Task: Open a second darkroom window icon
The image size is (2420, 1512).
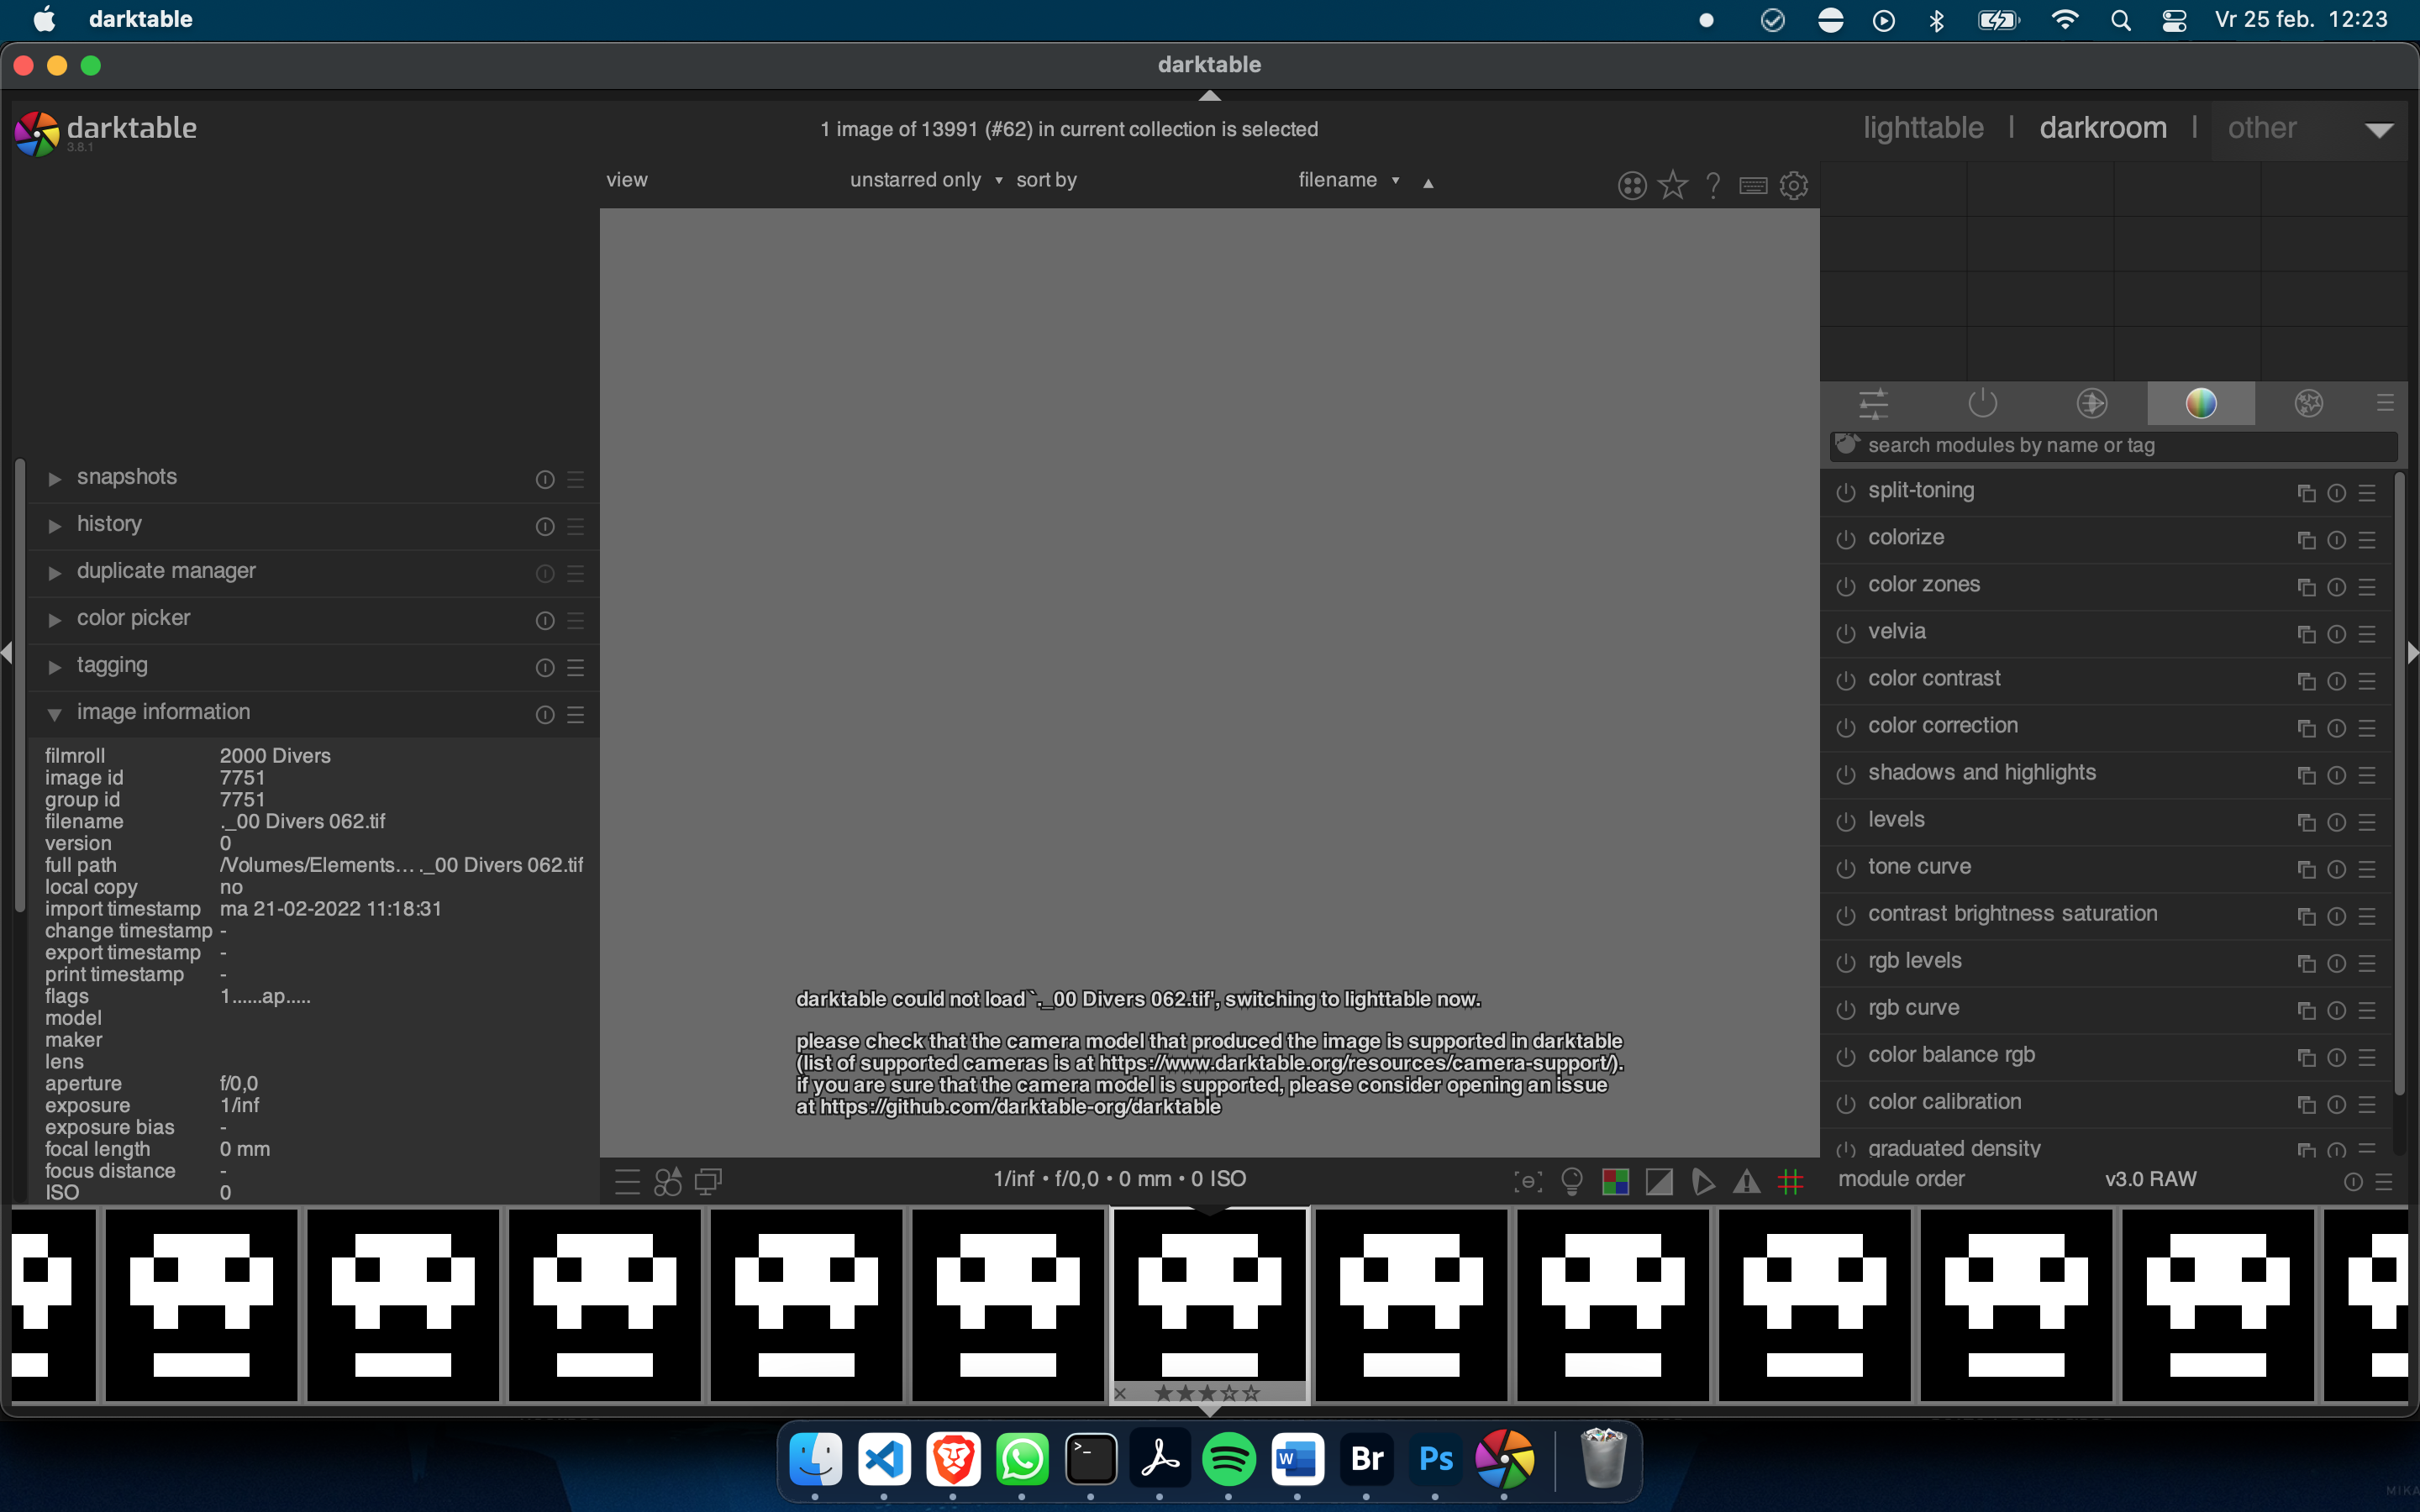Action: [708, 1181]
